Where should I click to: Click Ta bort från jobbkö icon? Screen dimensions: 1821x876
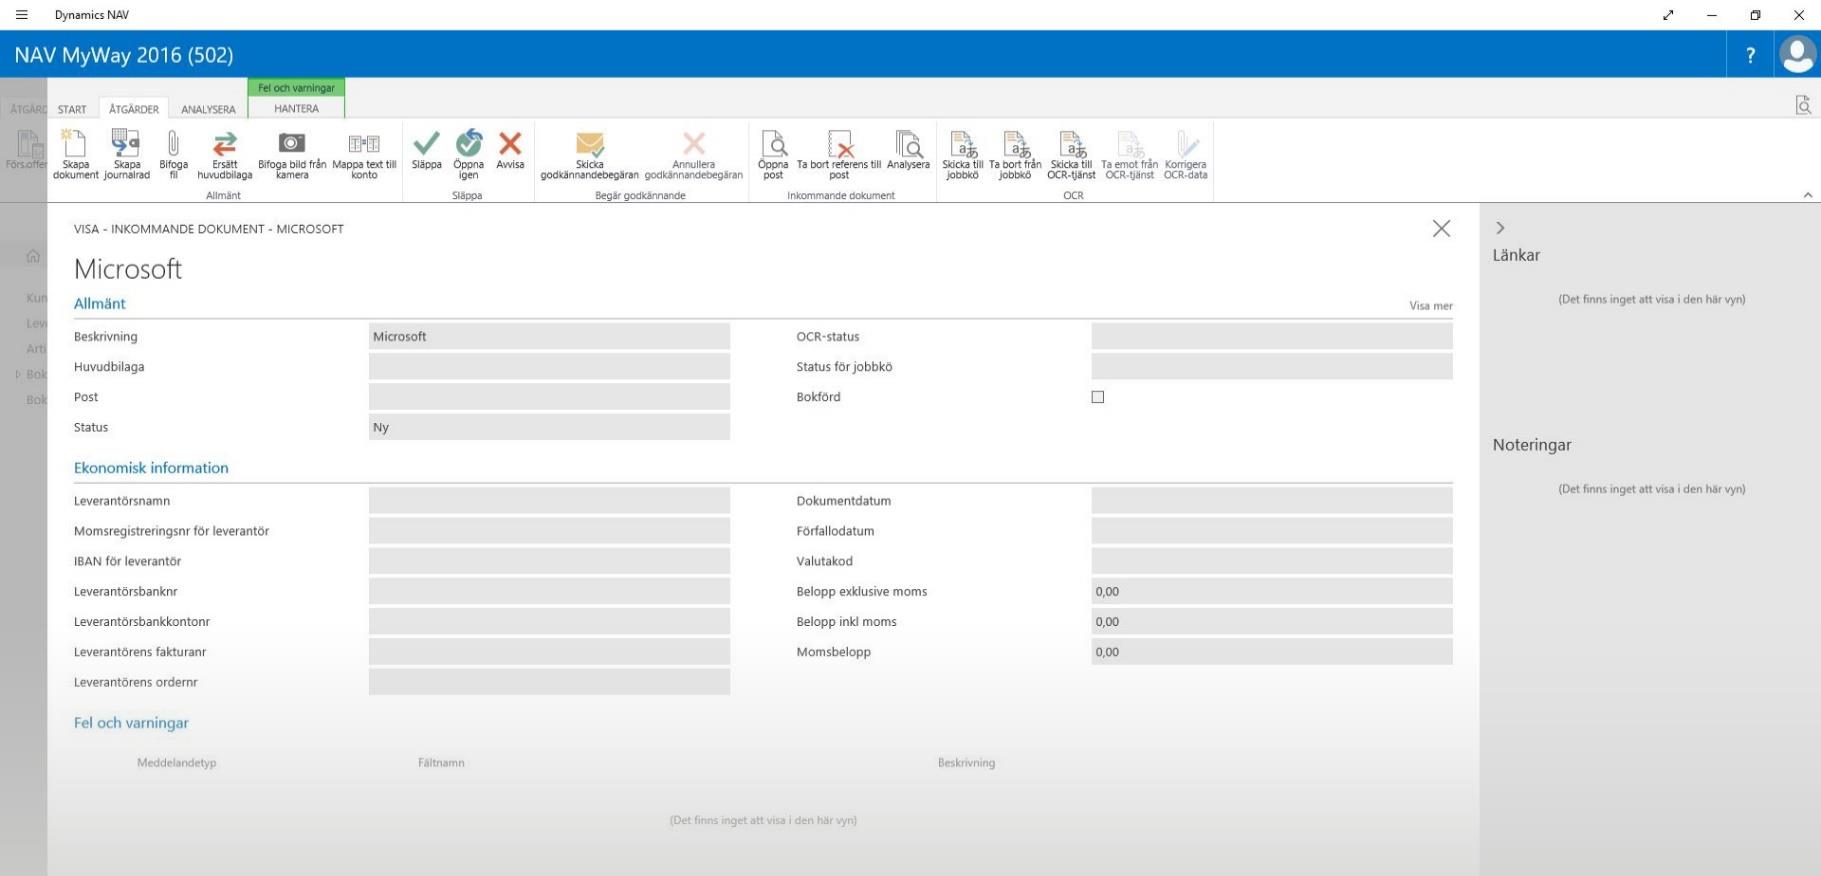point(1015,144)
